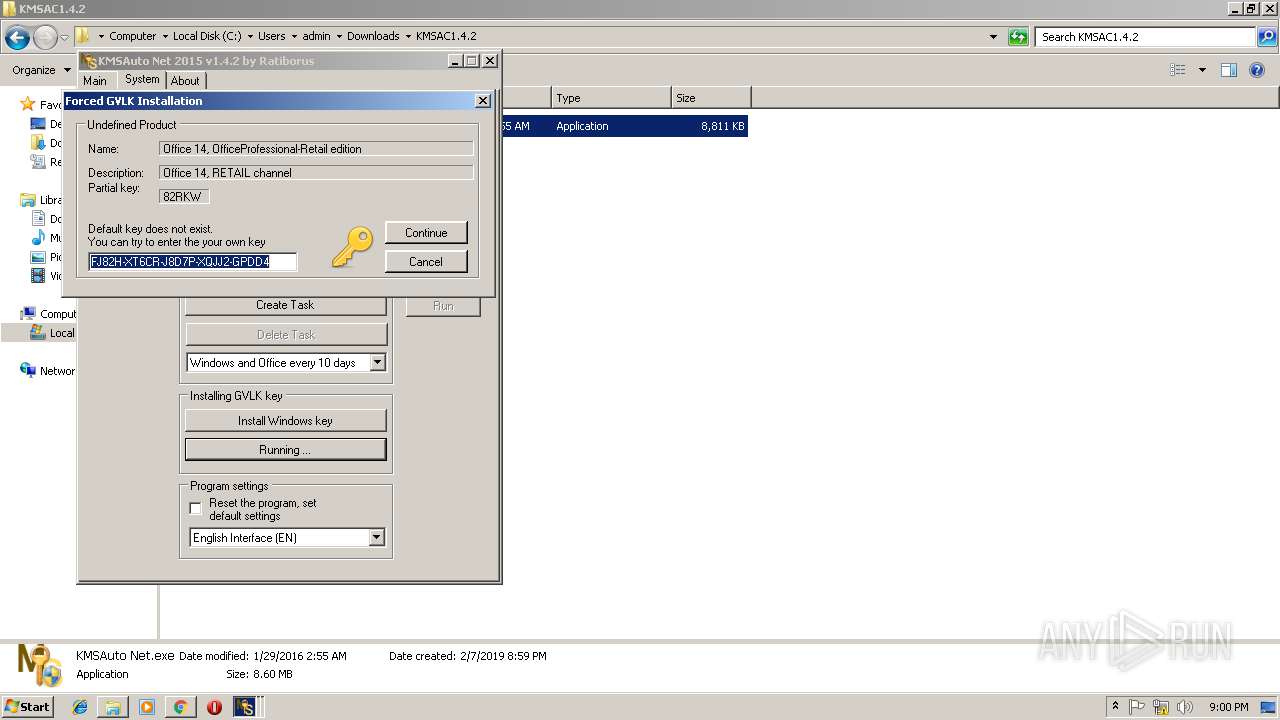Image resolution: width=1280 pixels, height=720 pixels.
Task: Click the Downloads breadcrumb in address bar
Action: tap(373, 36)
